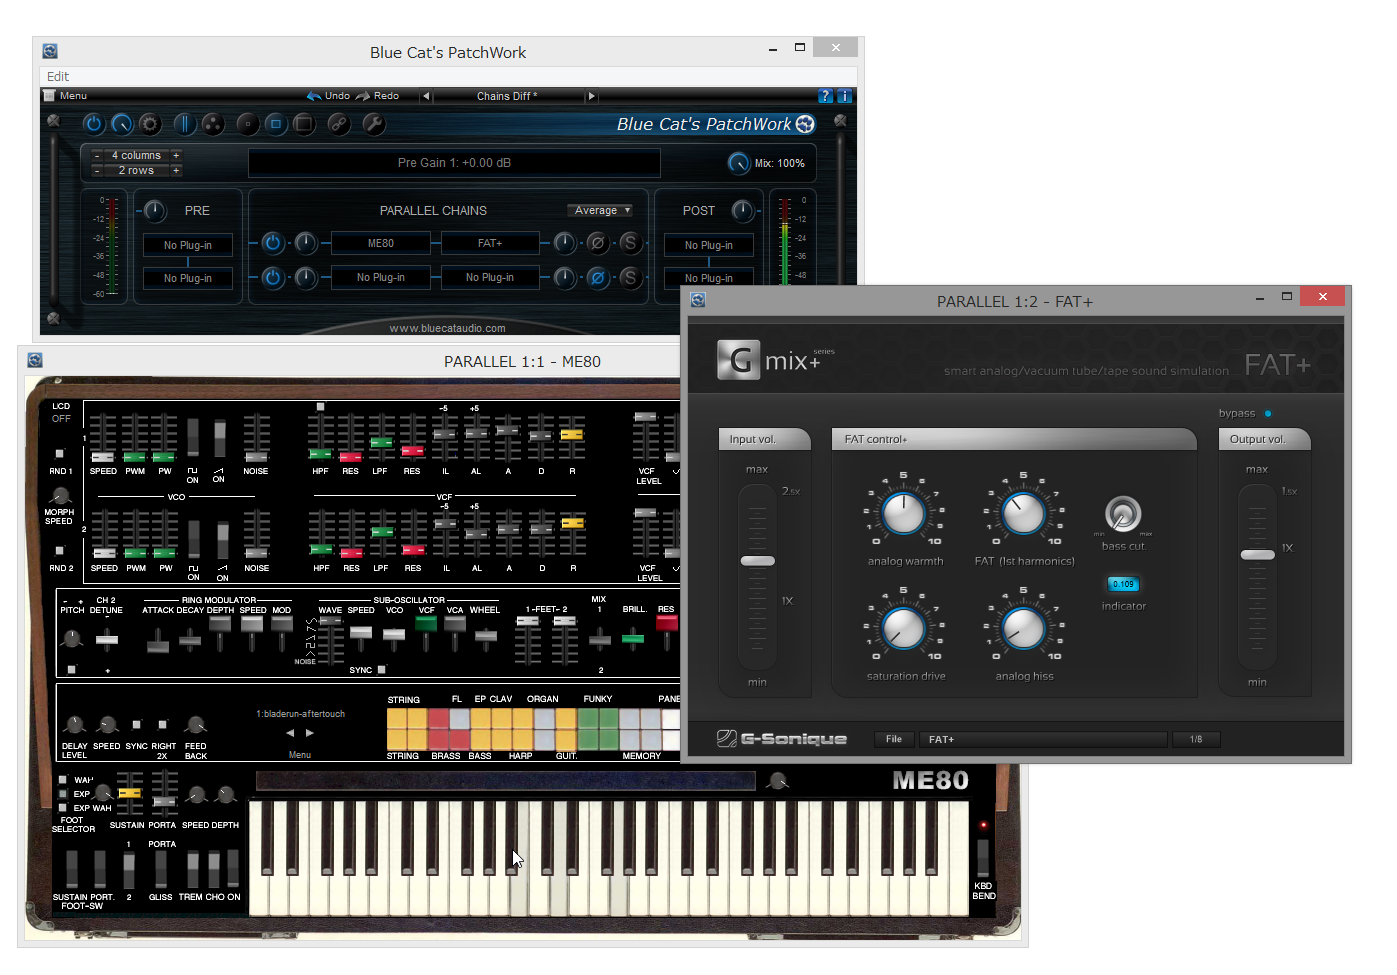Viewport: 1397px width, 975px height.
Task: Select EXP WAH in foot selector
Action: [63, 808]
